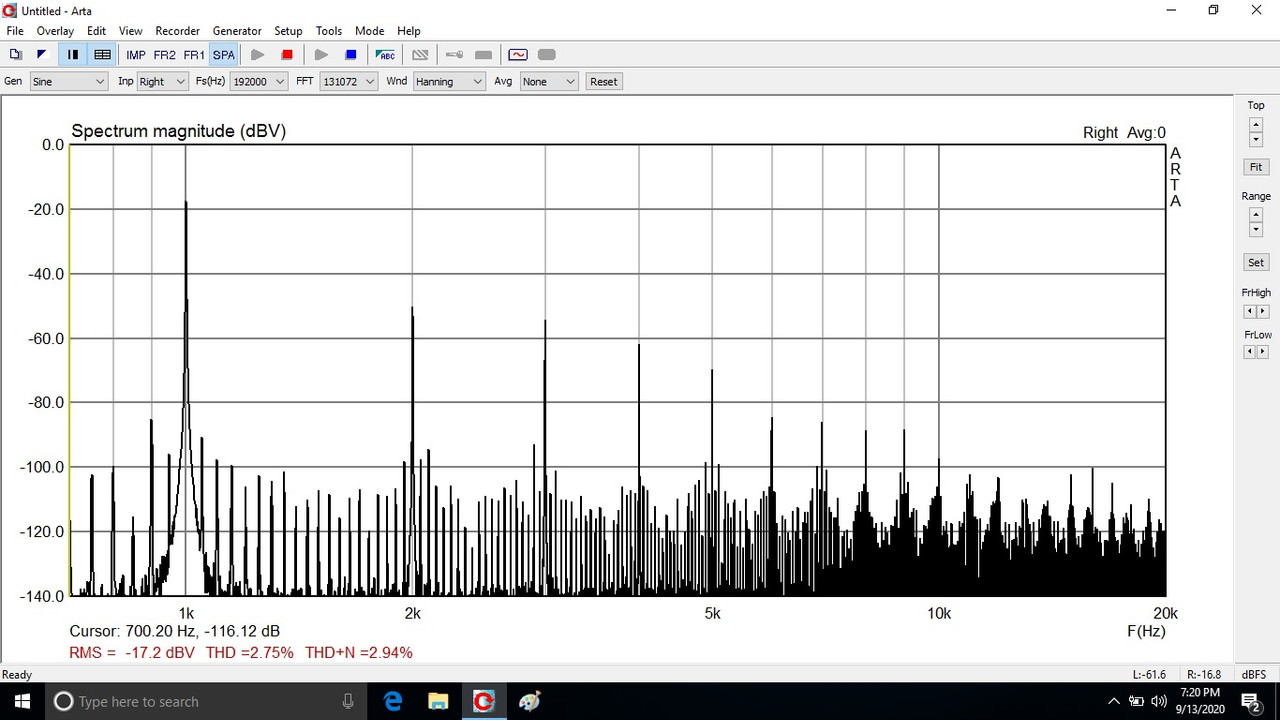
Task: Click the black-and-white color scheme icon
Action: (42, 55)
